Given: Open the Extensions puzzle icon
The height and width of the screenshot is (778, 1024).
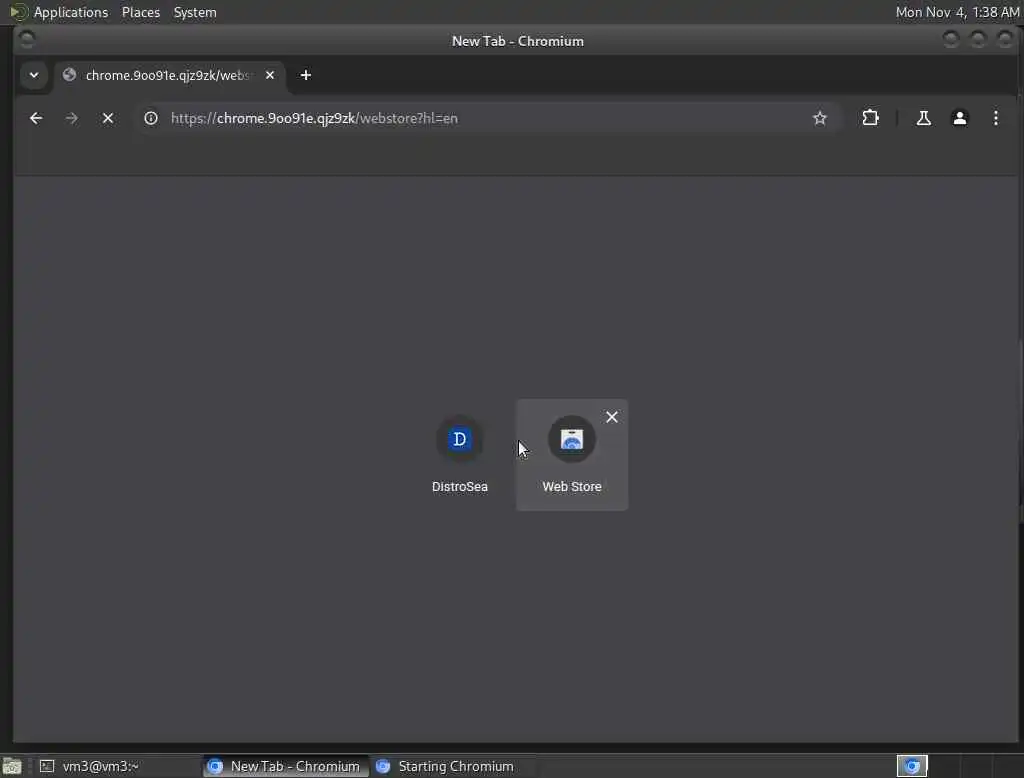Looking at the screenshot, I should (871, 118).
